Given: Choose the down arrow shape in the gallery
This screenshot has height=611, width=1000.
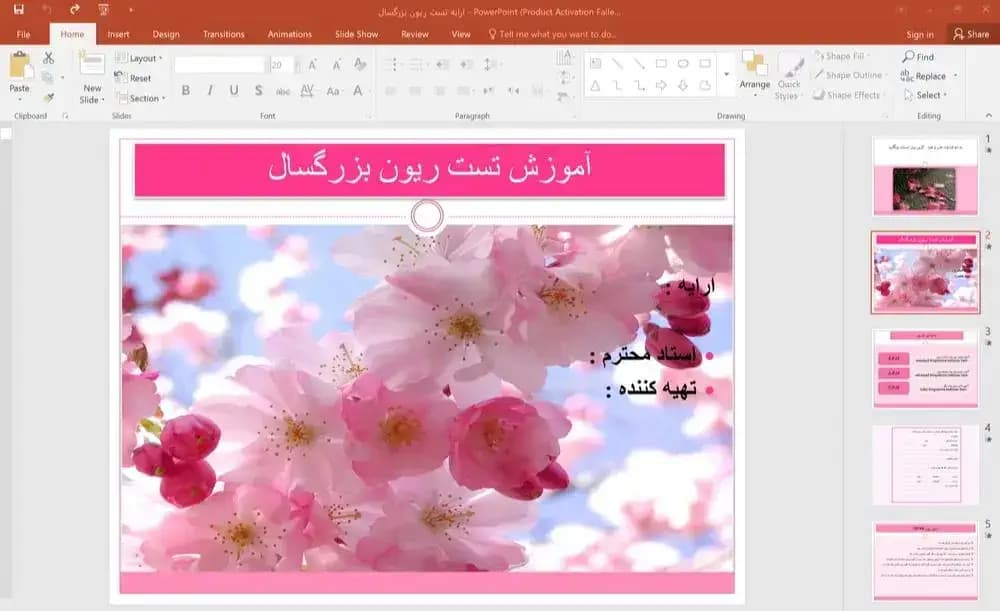Looking at the screenshot, I should click(x=683, y=85).
